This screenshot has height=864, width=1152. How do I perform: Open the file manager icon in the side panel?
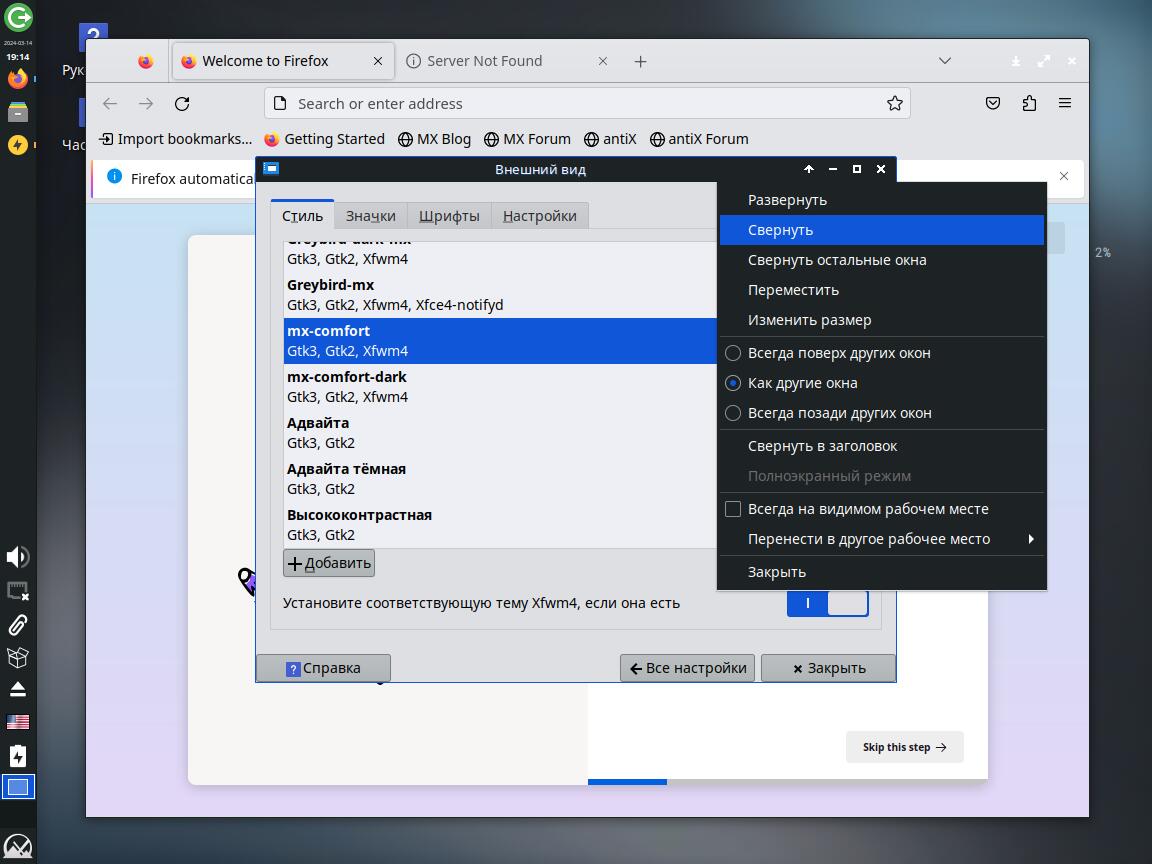18,112
